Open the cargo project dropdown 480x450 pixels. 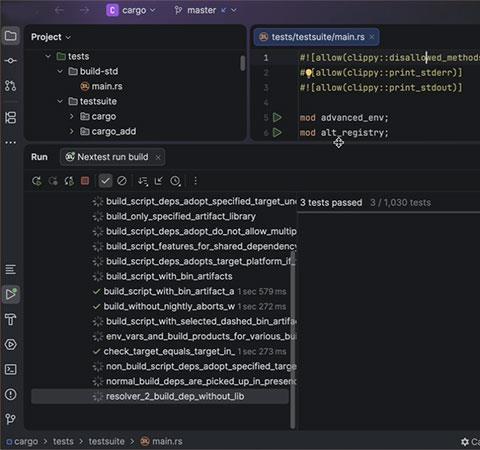click(x=130, y=10)
